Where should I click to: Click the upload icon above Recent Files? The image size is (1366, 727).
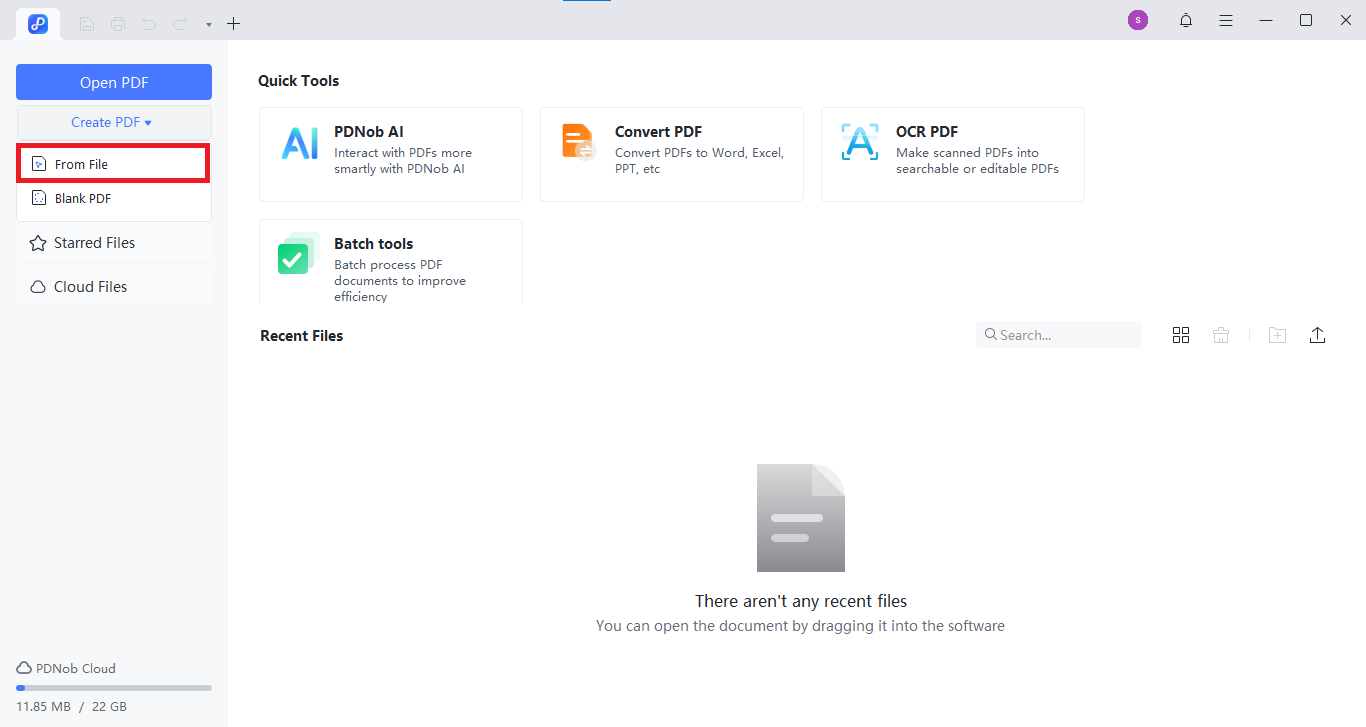click(1317, 334)
